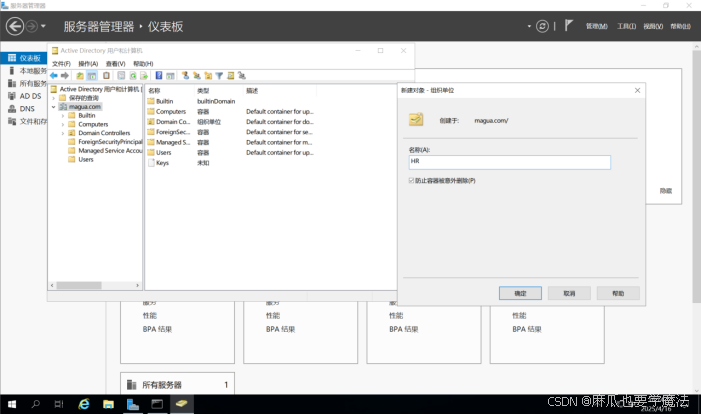Toggle Show/Hide Console Tree toolbar icon
Screen dimensions: 701x415
pos(92,76)
